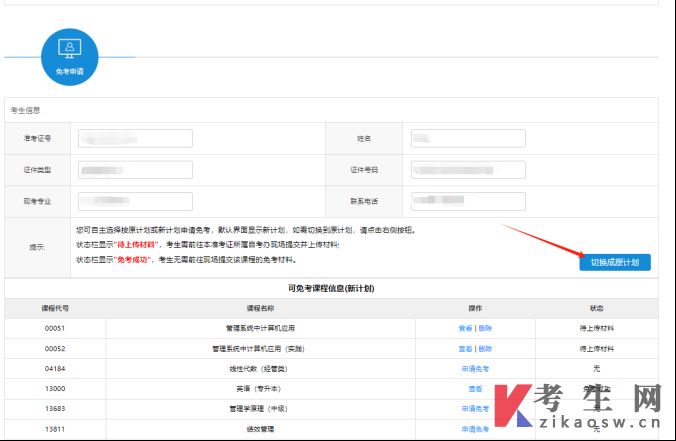Select course code cell 00052
Image resolution: width=676 pixels, height=441 pixels.
click(55, 349)
